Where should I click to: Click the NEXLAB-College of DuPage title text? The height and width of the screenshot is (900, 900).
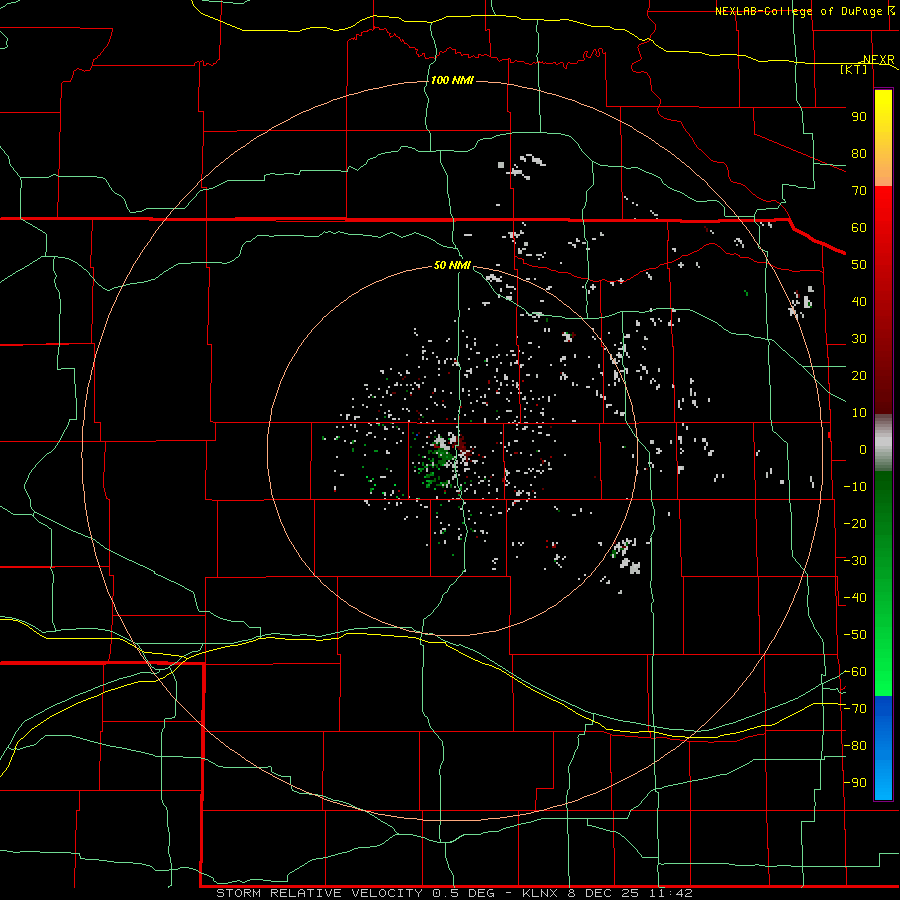(x=798, y=11)
